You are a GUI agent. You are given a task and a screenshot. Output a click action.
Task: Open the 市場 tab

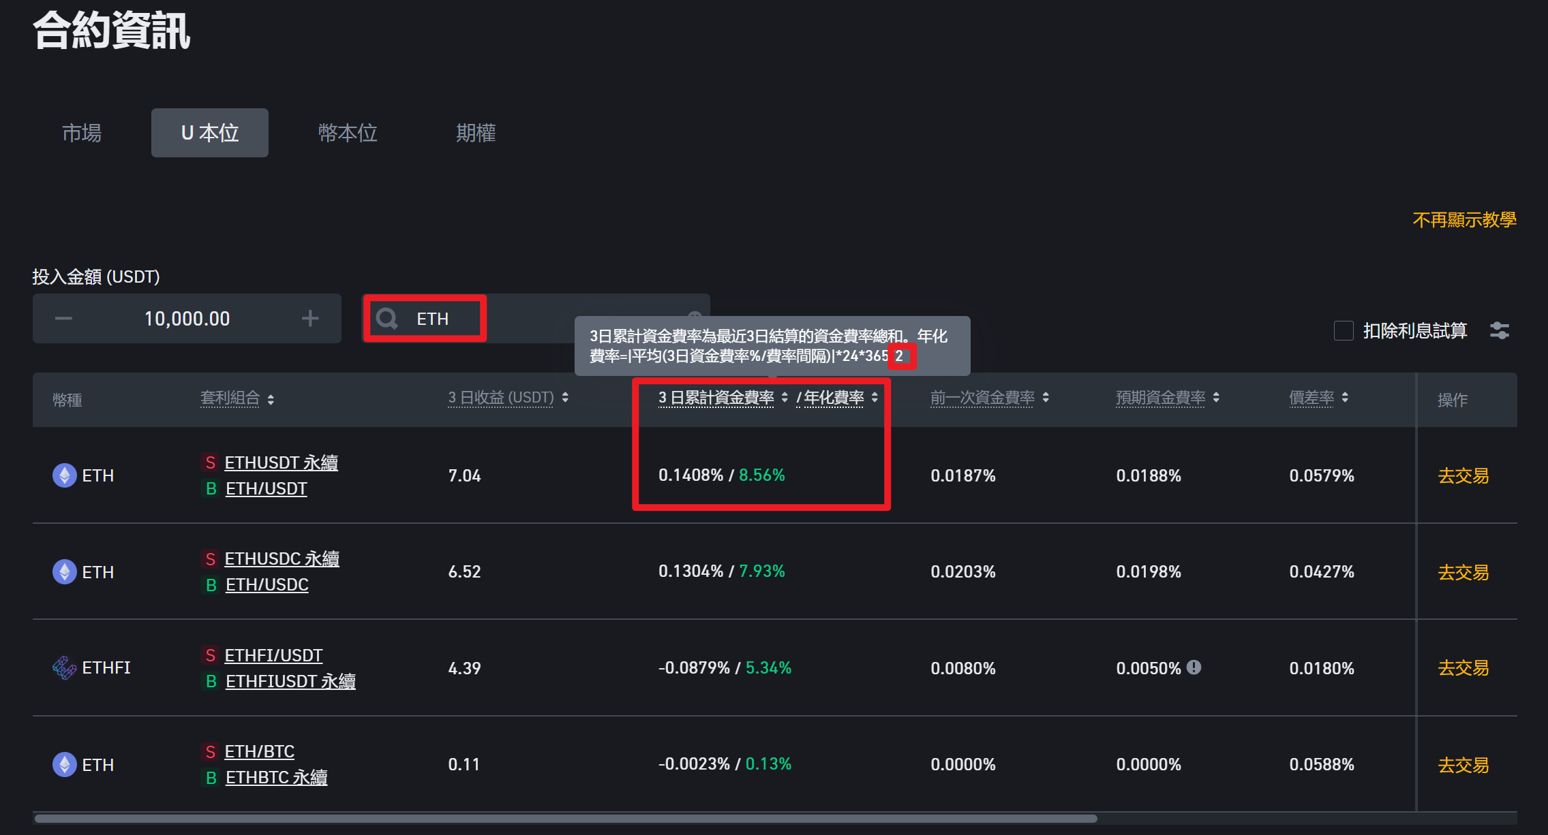click(82, 133)
